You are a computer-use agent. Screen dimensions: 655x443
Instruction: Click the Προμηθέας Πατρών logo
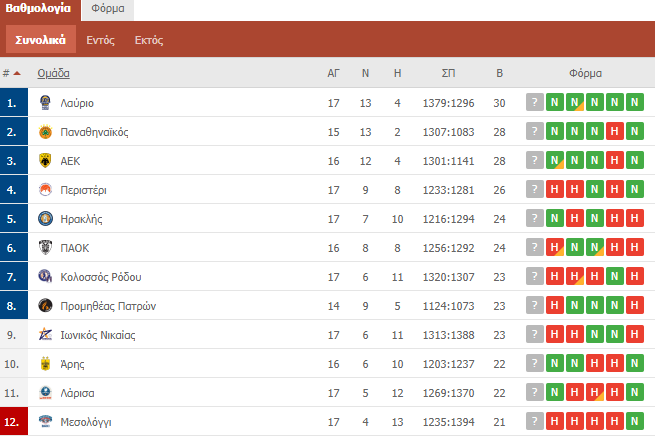45,306
